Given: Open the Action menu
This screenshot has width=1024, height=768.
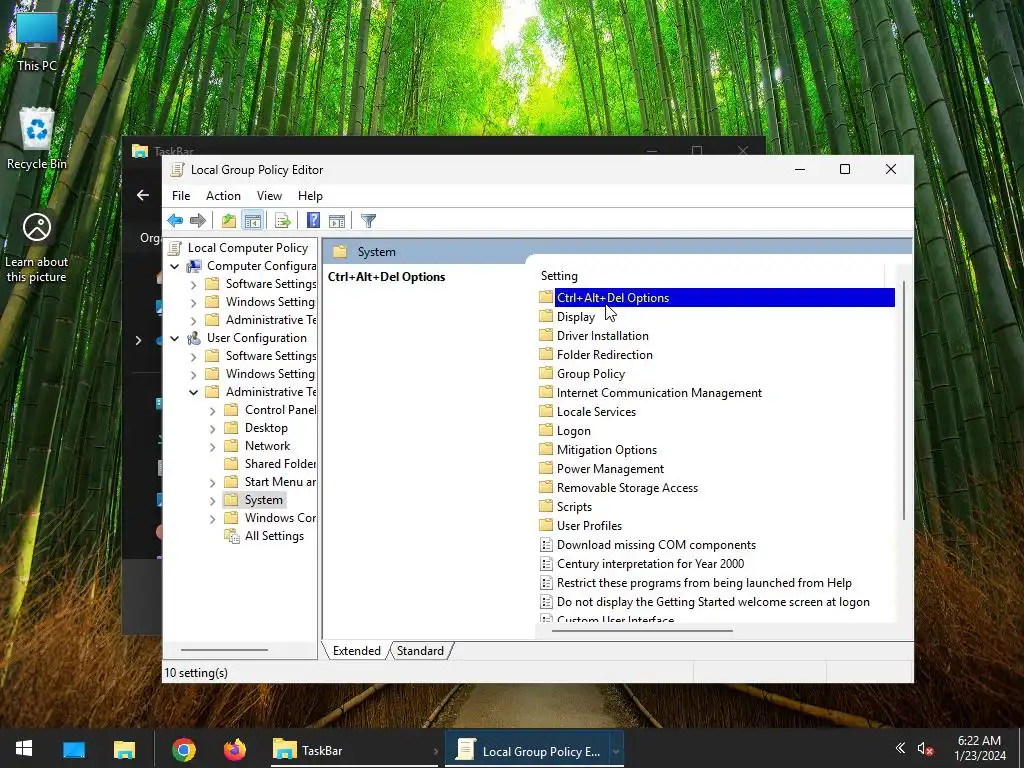Looking at the screenshot, I should (223, 195).
